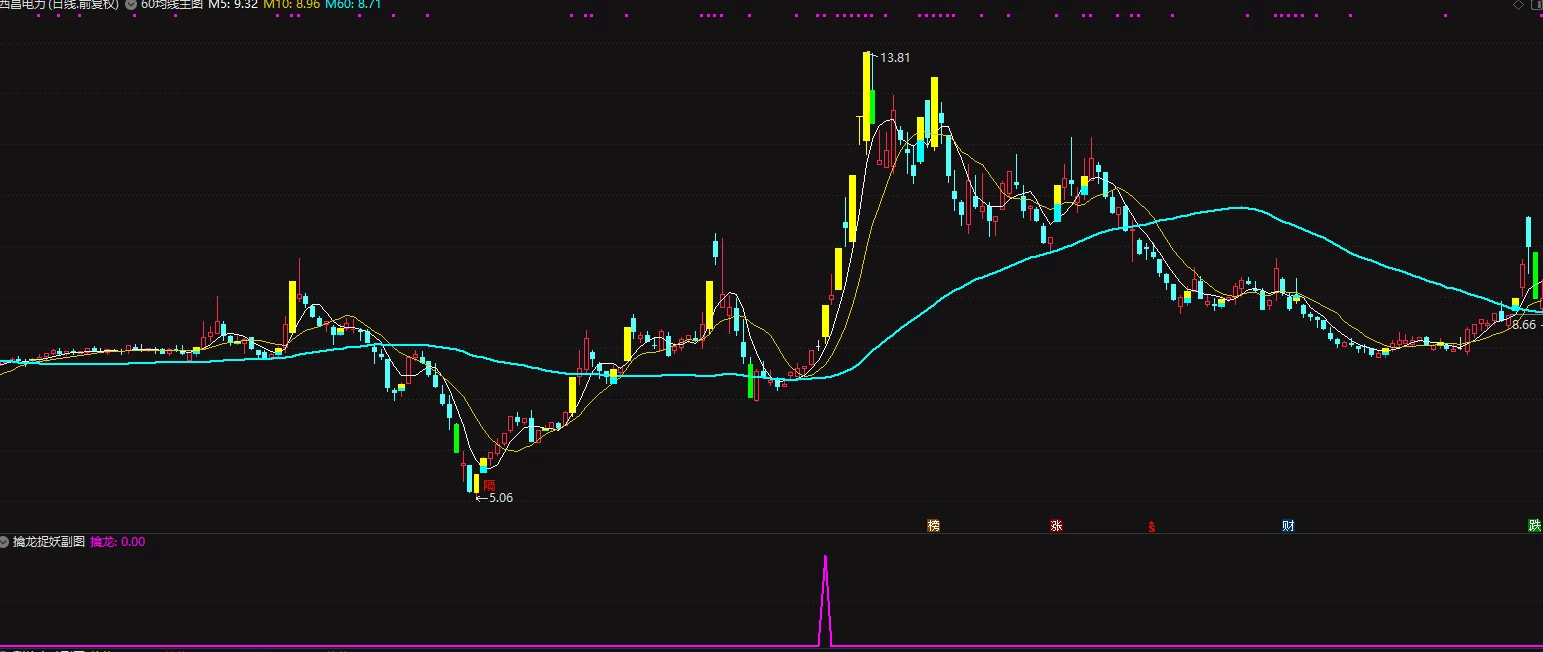Screen dimensions: 1543x652
Task: Click the diamond icon at top right corner
Action: (x=1518, y=5)
